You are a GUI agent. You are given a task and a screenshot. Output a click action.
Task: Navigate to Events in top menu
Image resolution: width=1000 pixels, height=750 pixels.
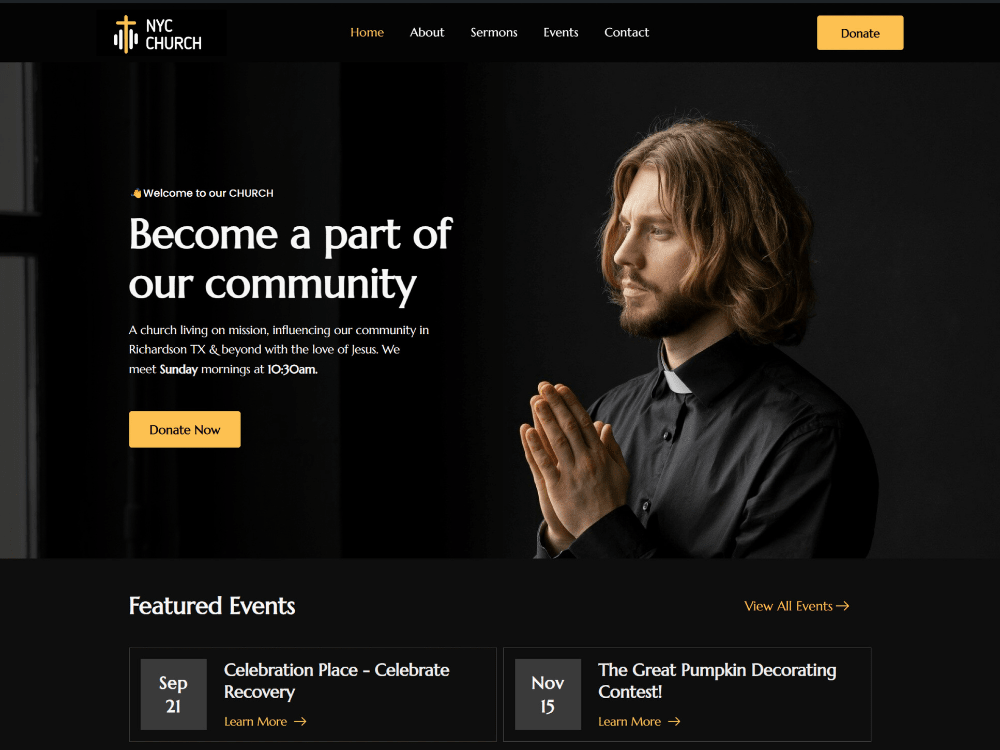click(561, 33)
